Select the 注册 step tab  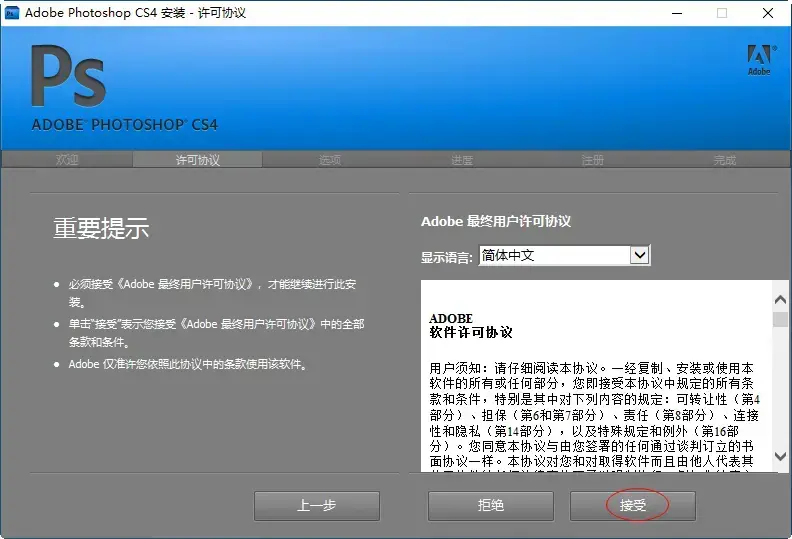(592, 160)
